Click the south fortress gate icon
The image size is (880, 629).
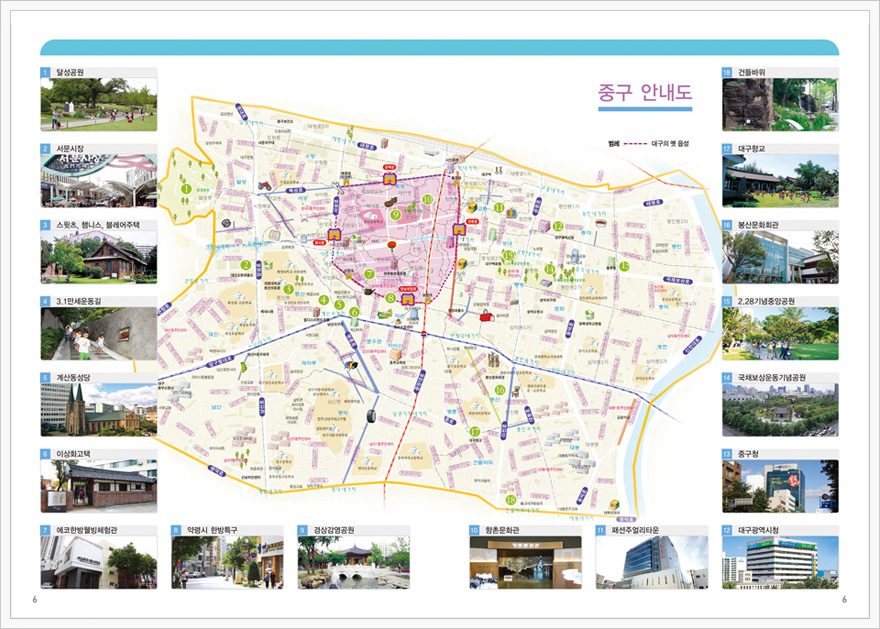tap(407, 298)
